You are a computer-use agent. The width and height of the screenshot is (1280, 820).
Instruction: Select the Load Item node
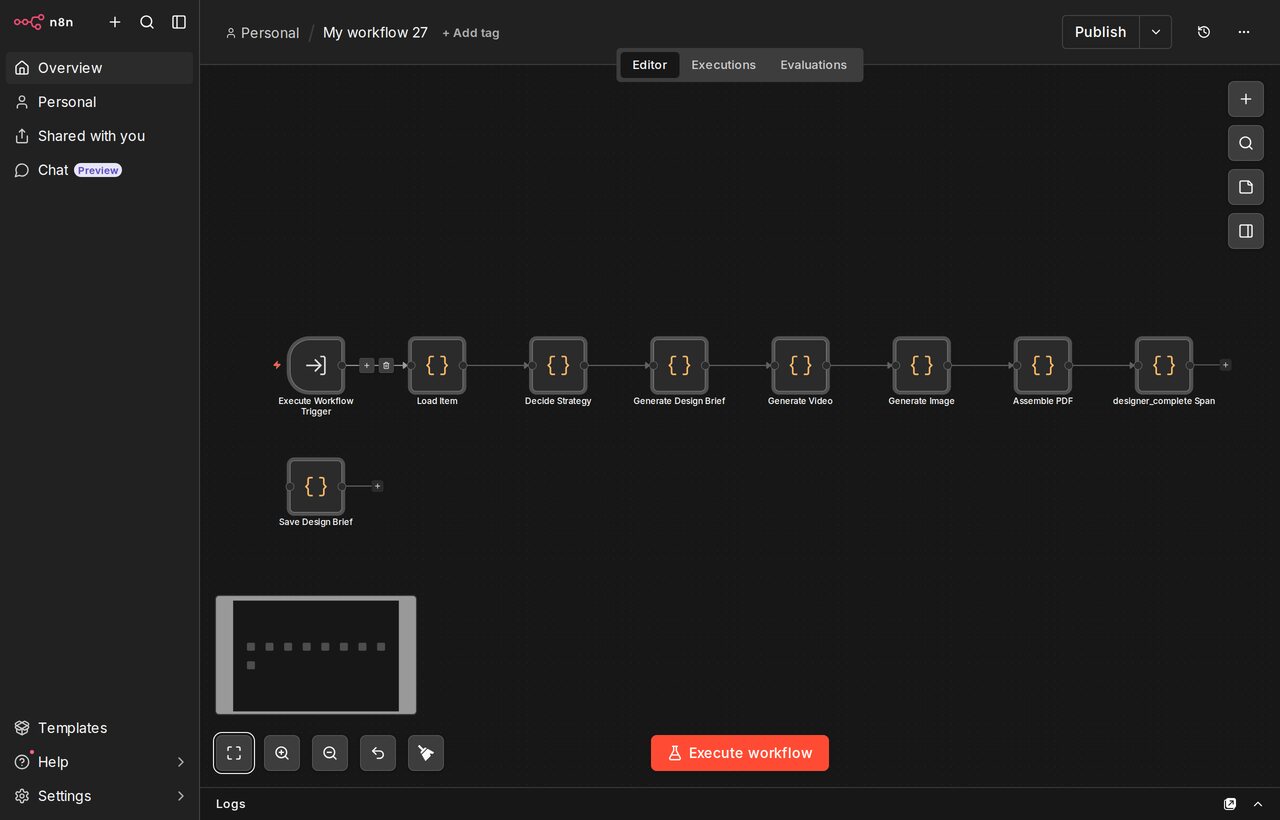click(437, 365)
